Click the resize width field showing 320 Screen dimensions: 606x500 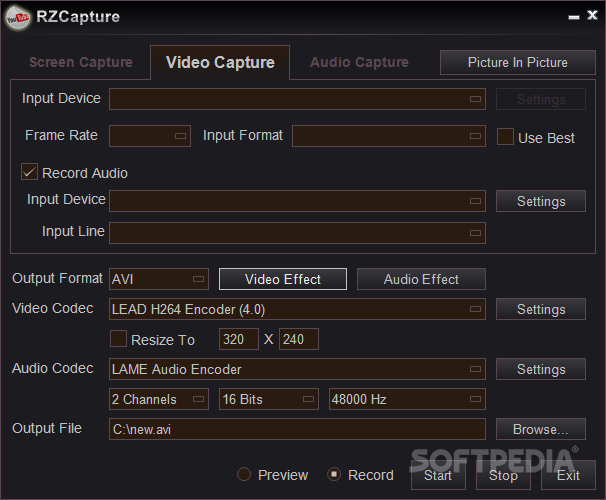[238, 339]
